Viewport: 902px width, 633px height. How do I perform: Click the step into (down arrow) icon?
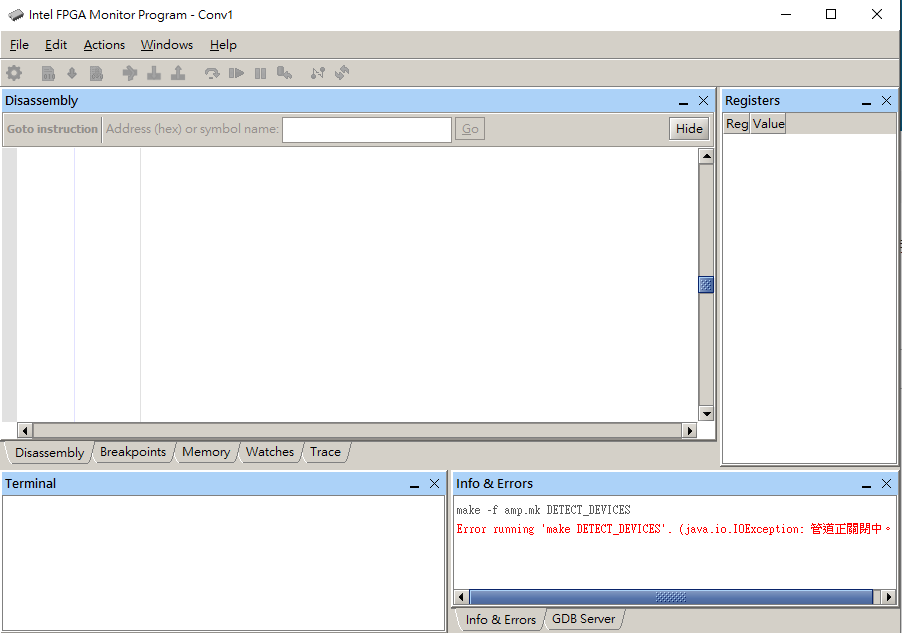[x=154, y=73]
